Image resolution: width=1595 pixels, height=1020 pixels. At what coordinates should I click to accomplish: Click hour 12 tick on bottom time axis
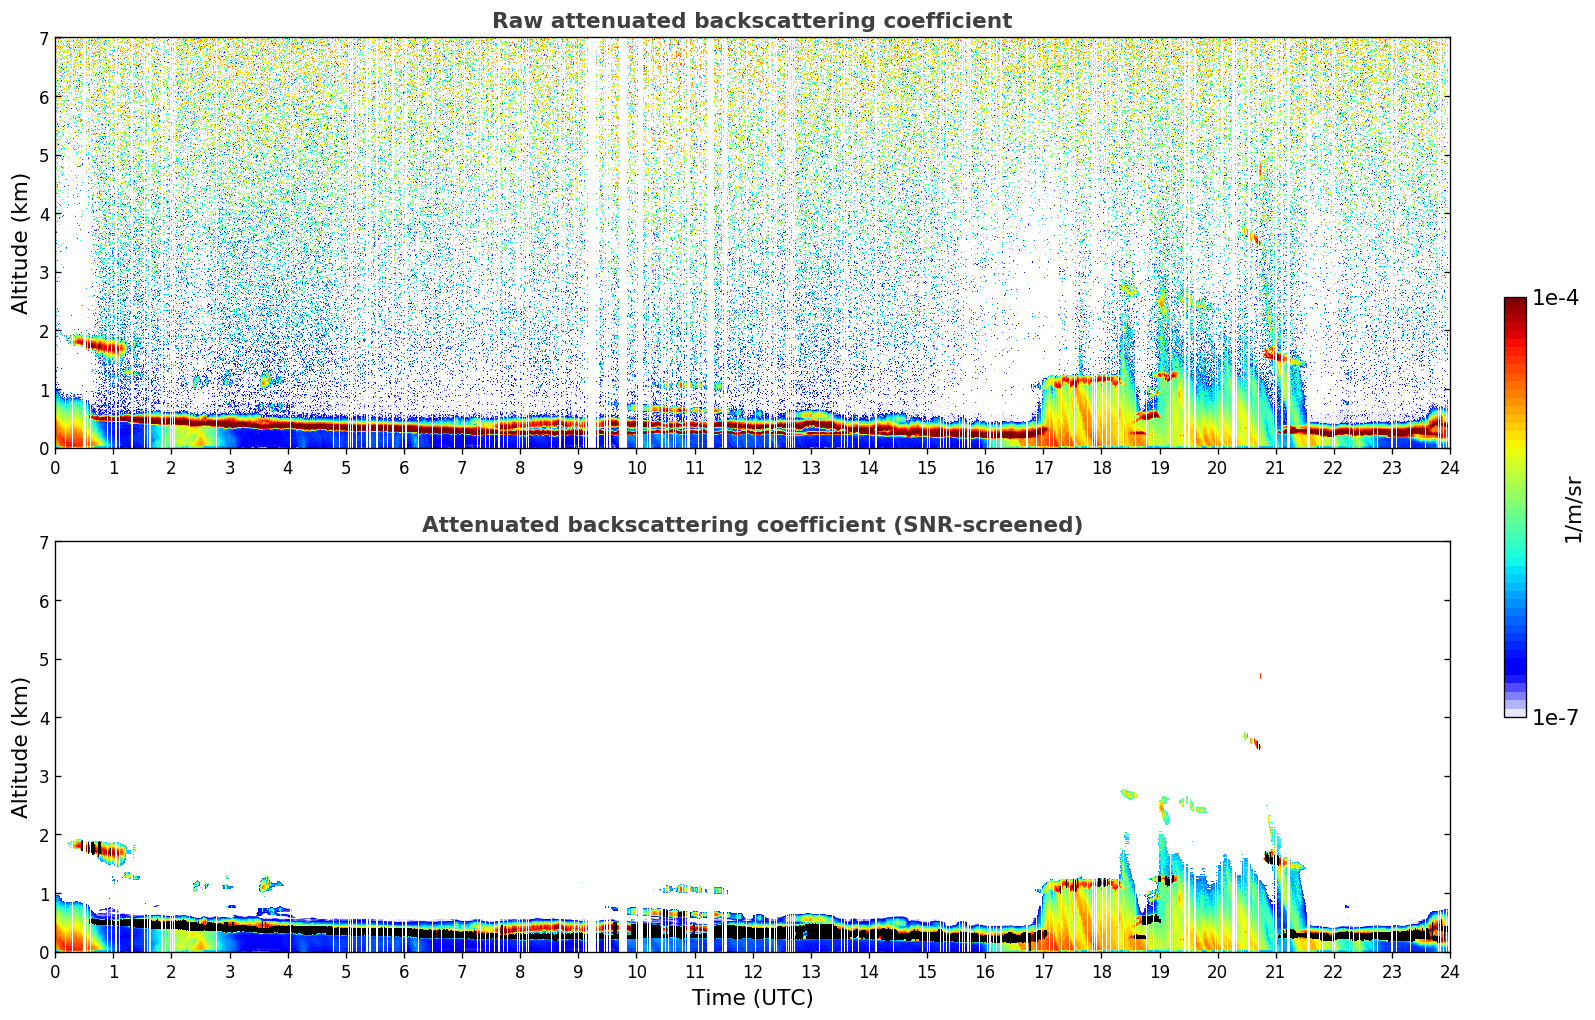(x=752, y=971)
